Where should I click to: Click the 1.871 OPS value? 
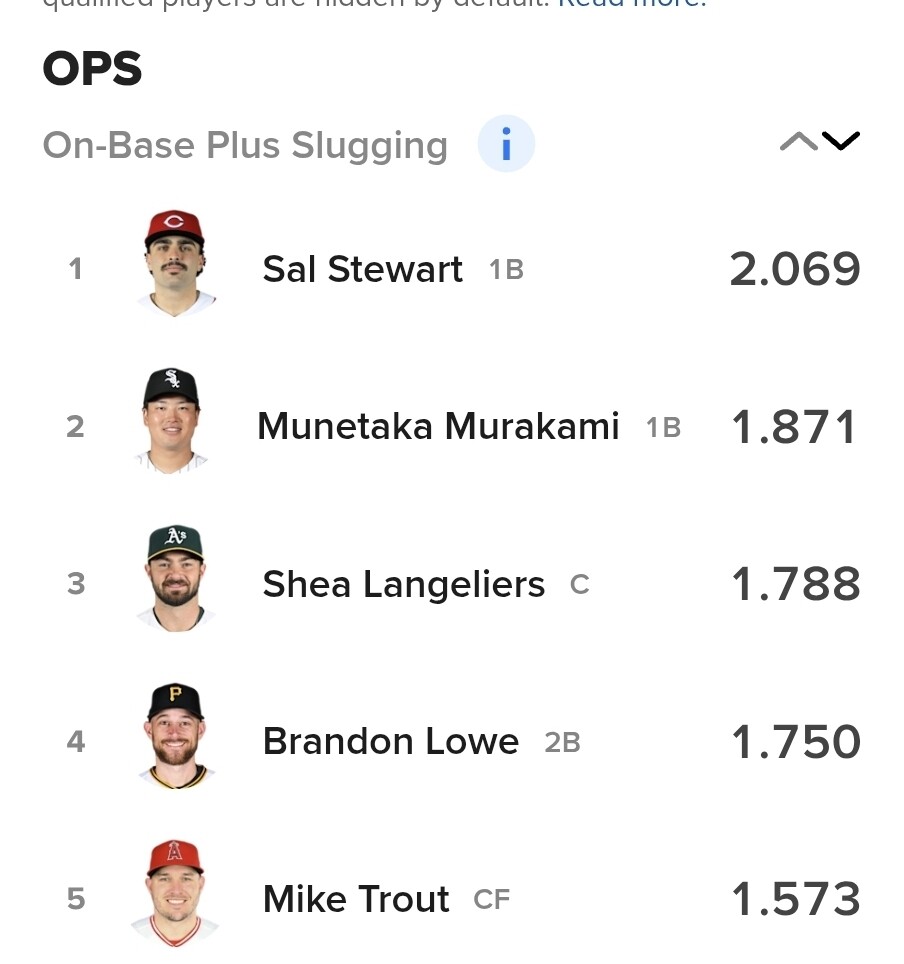(794, 427)
